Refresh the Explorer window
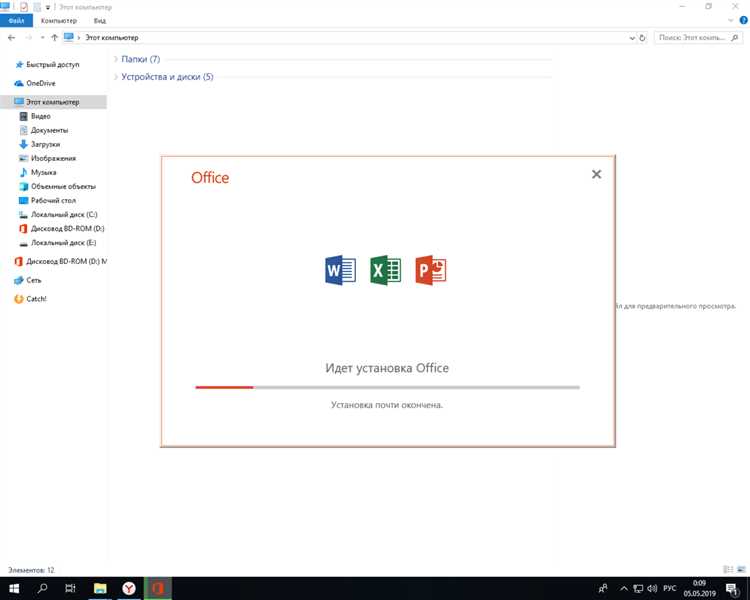This screenshot has height=600, width=750. (x=642, y=38)
